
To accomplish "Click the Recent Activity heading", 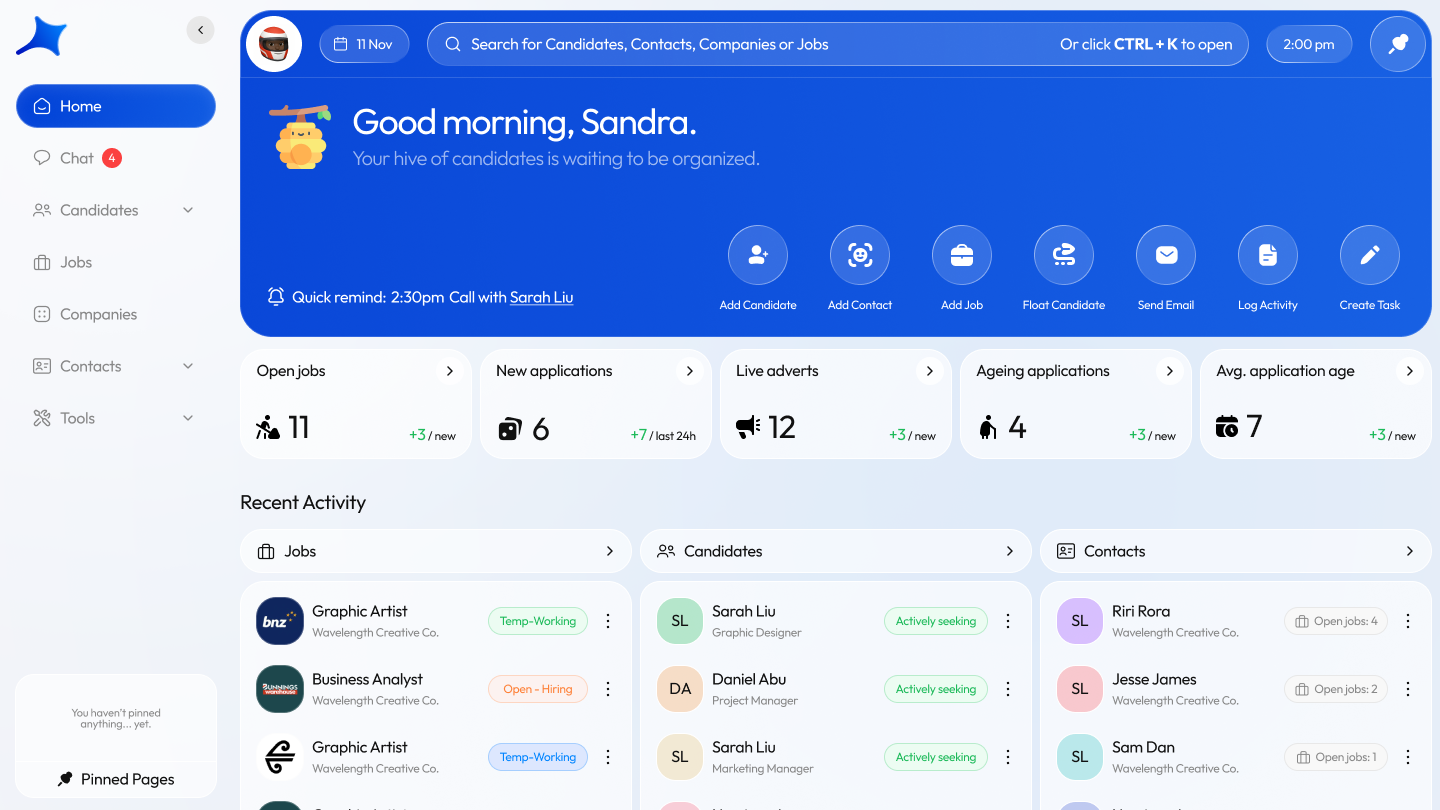I will tap(303, 502).
